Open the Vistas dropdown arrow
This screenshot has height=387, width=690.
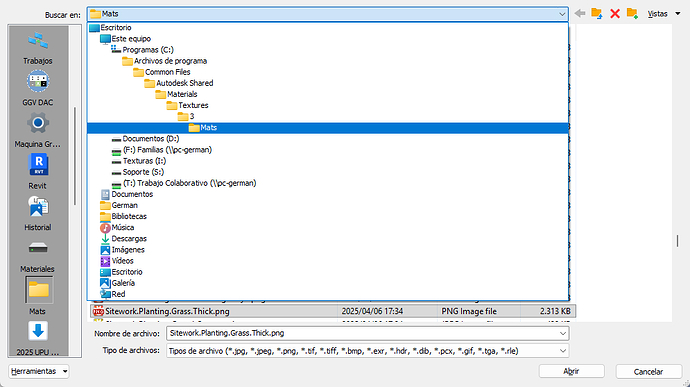tap(678, 14)
